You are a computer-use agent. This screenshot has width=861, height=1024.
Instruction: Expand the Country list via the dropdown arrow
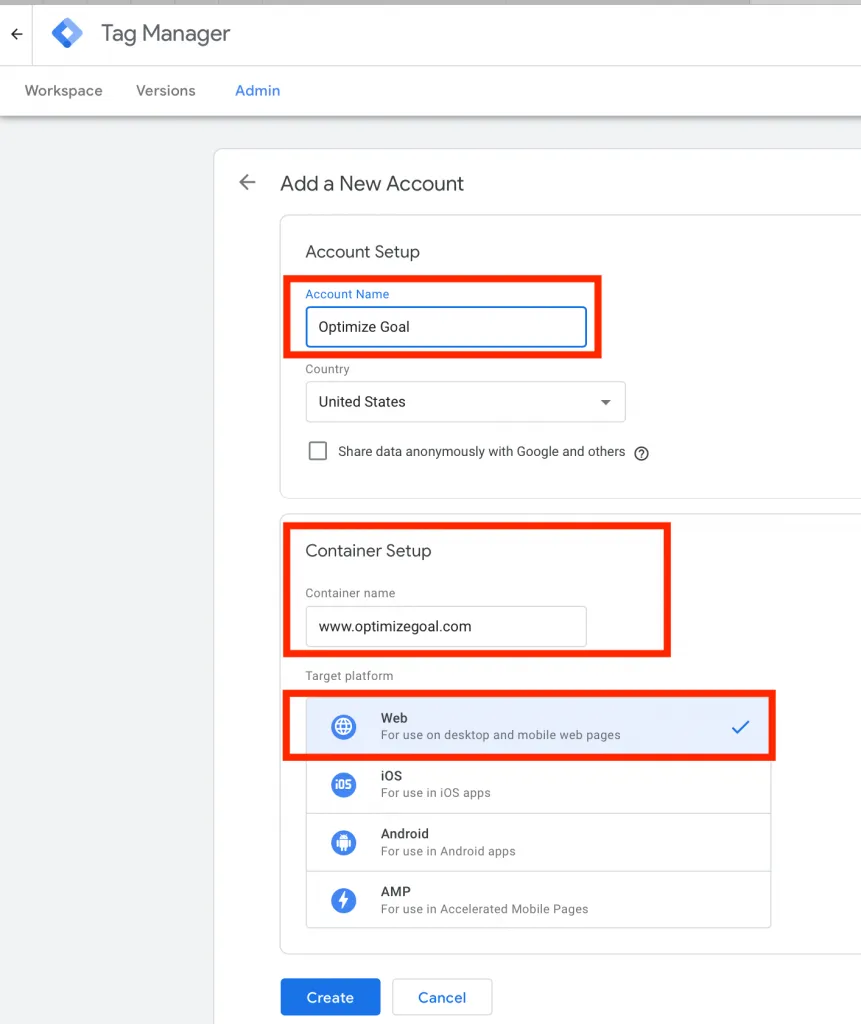click(606, 402)
